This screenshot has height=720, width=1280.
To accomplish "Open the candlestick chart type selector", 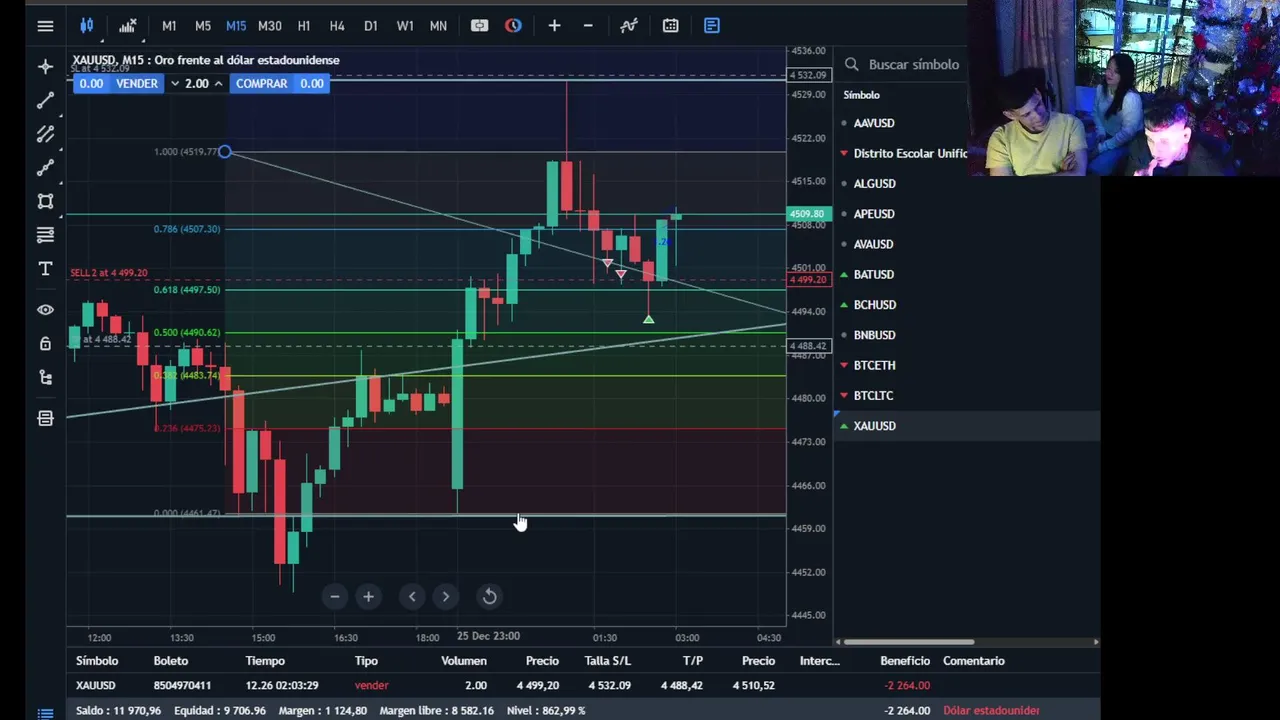I will (87, 26).
